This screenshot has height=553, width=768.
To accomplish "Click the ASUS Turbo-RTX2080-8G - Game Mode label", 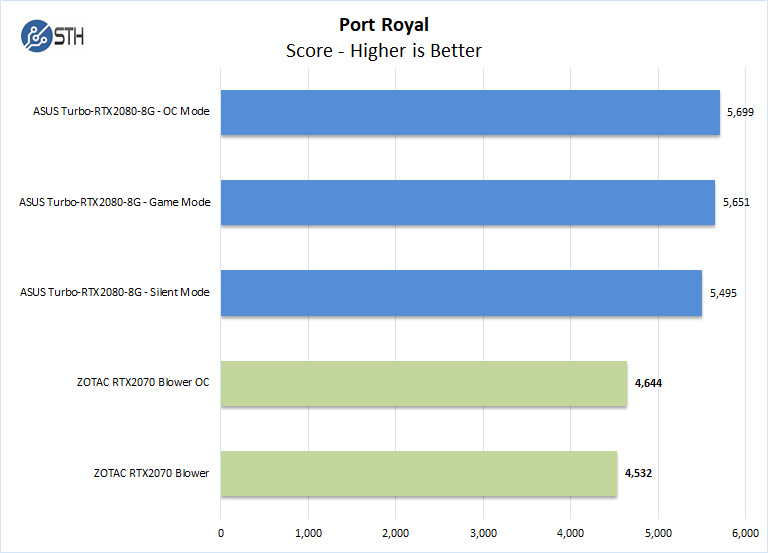I will pyautogui.click(x=115, y=202).
